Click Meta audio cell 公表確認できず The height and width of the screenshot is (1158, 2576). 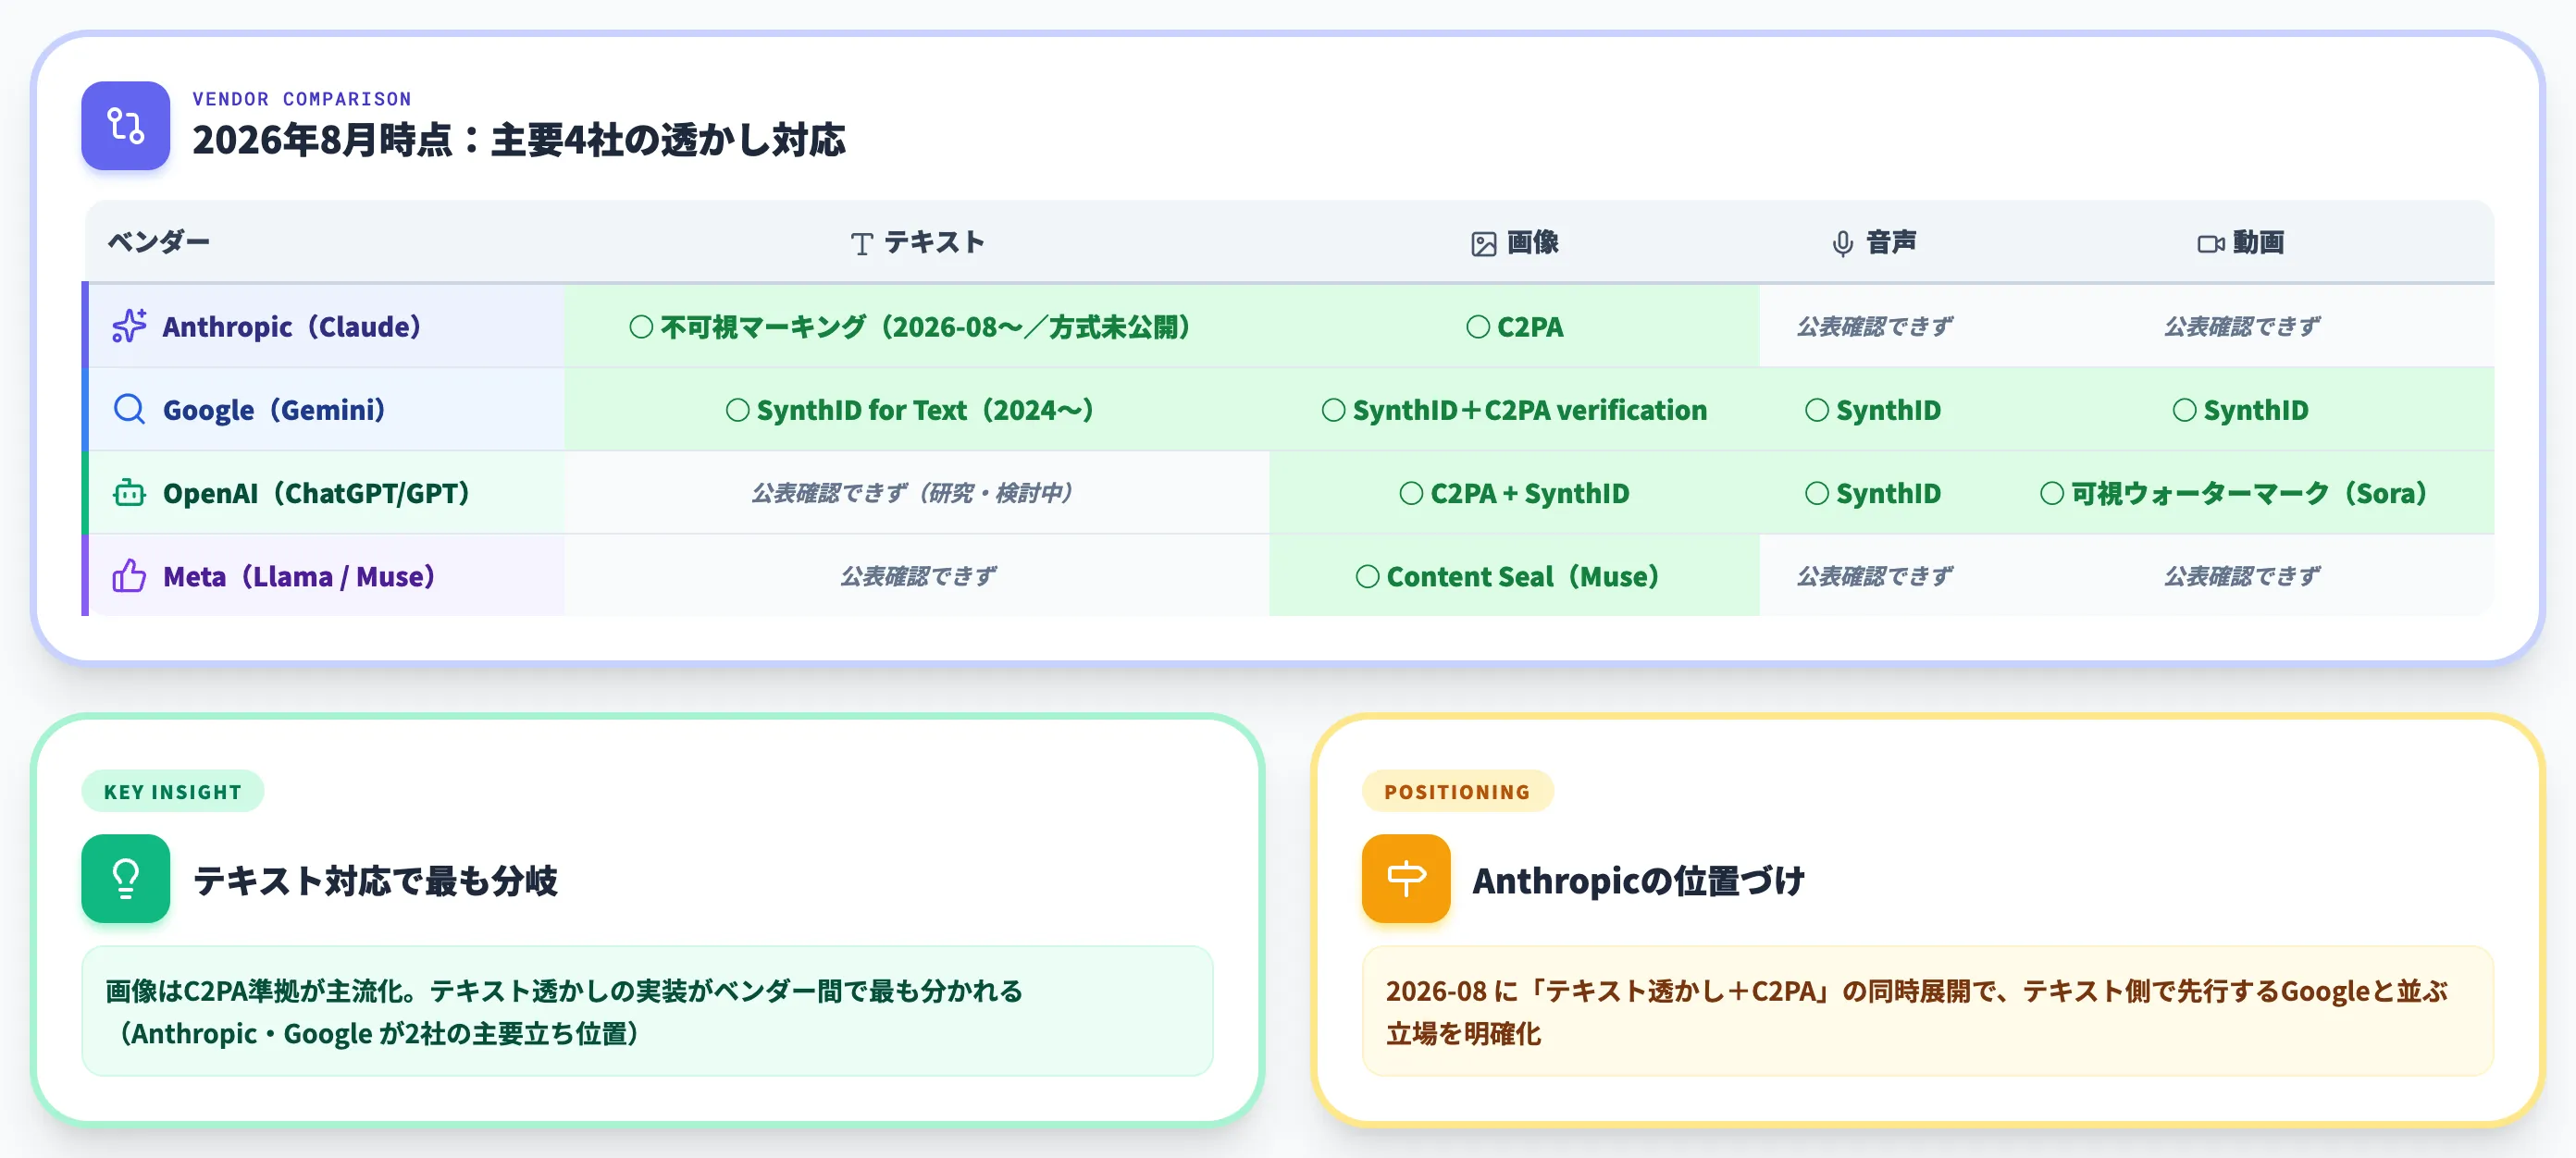(x=1874, y=576)
